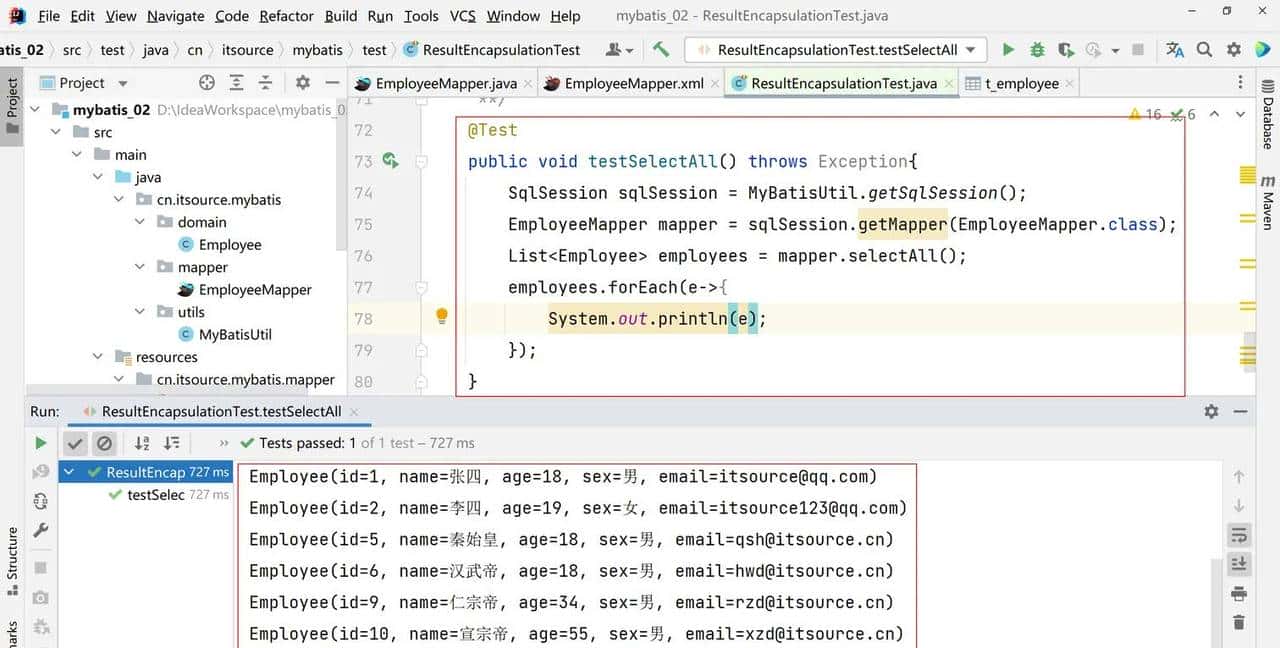Collapse the domain folder in project tree
Image resolution: width=1280 pixels, height=648 pixels.
140,222
